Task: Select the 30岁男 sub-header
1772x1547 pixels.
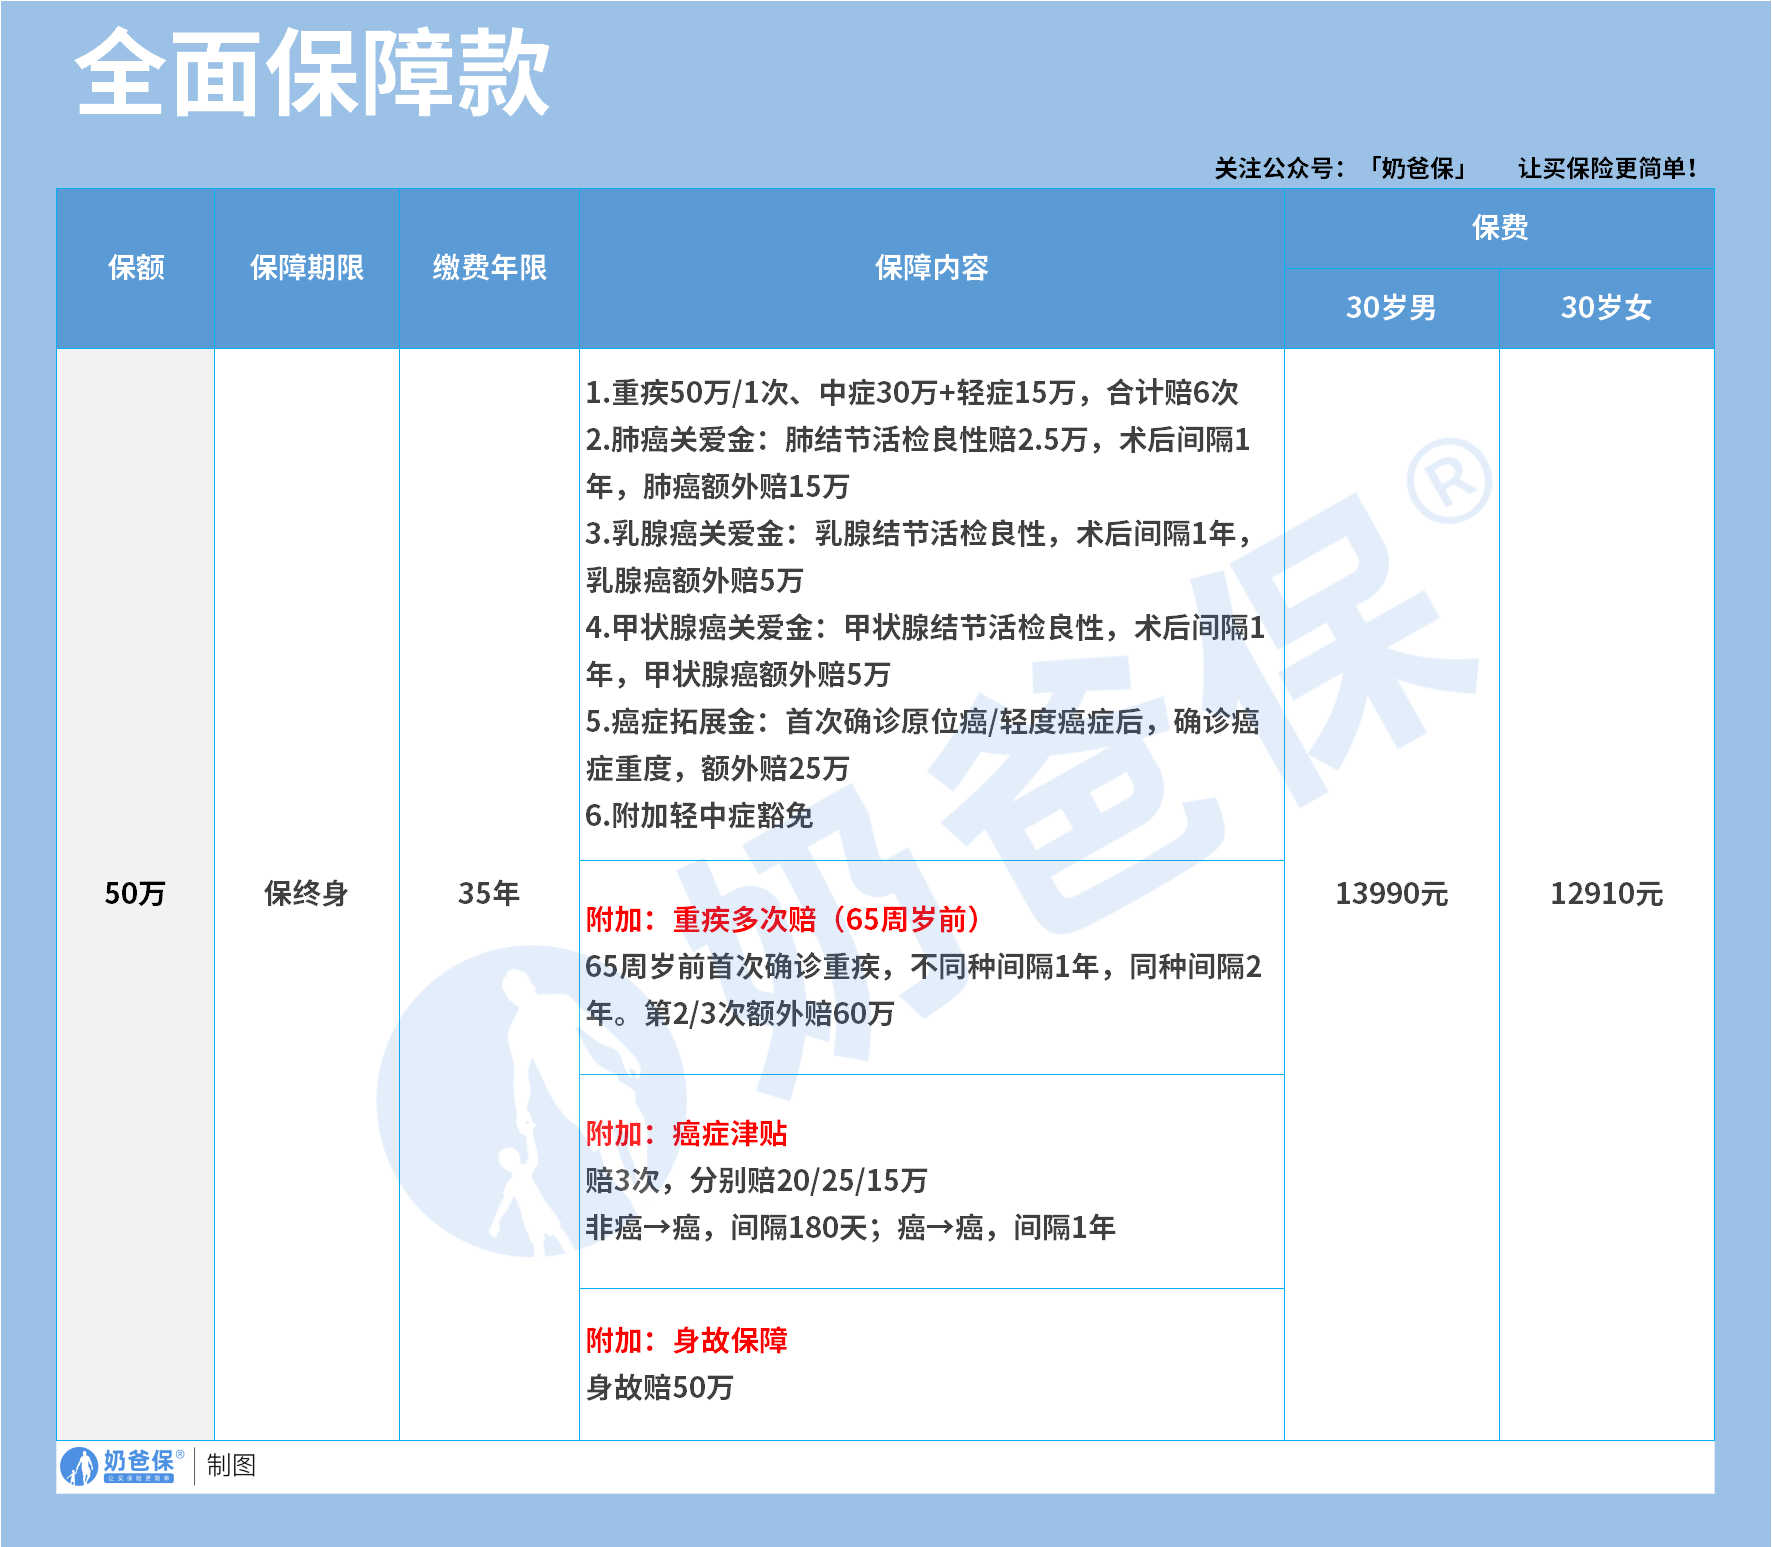Action: (x=1391, y=308)
